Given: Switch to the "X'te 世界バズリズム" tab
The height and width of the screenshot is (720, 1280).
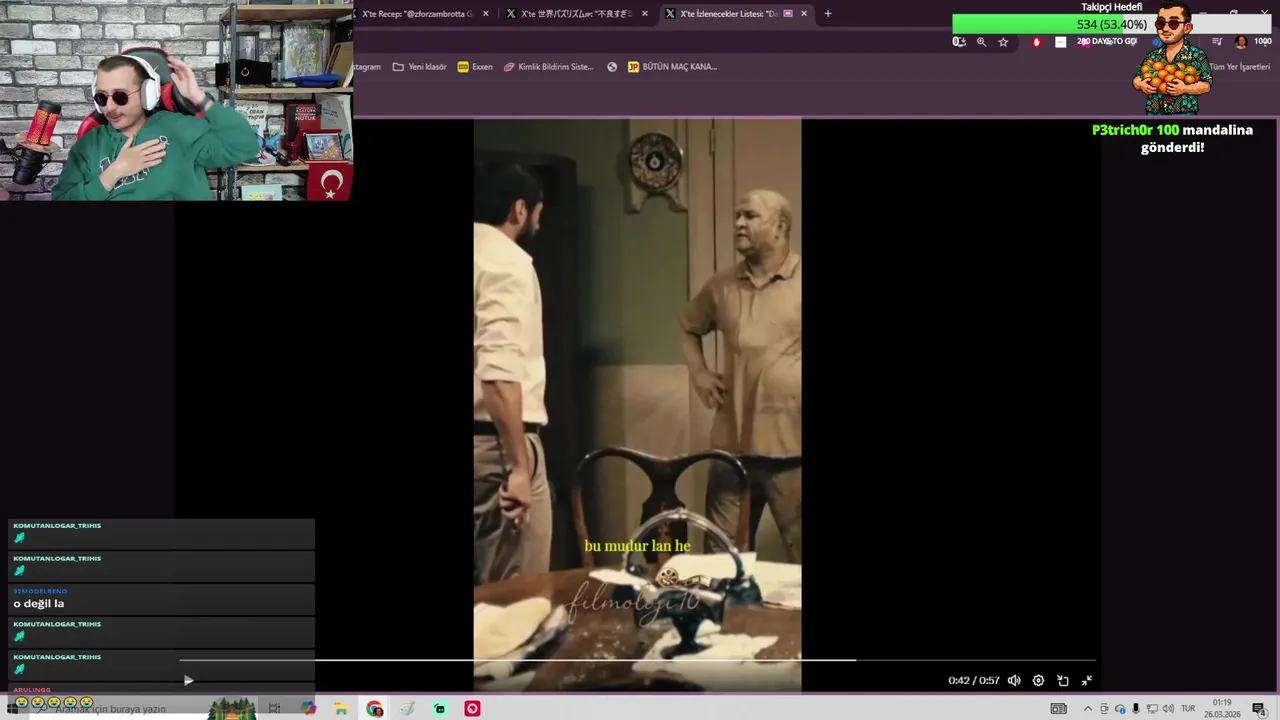Looking at the screenshot, I should point(575,14).
